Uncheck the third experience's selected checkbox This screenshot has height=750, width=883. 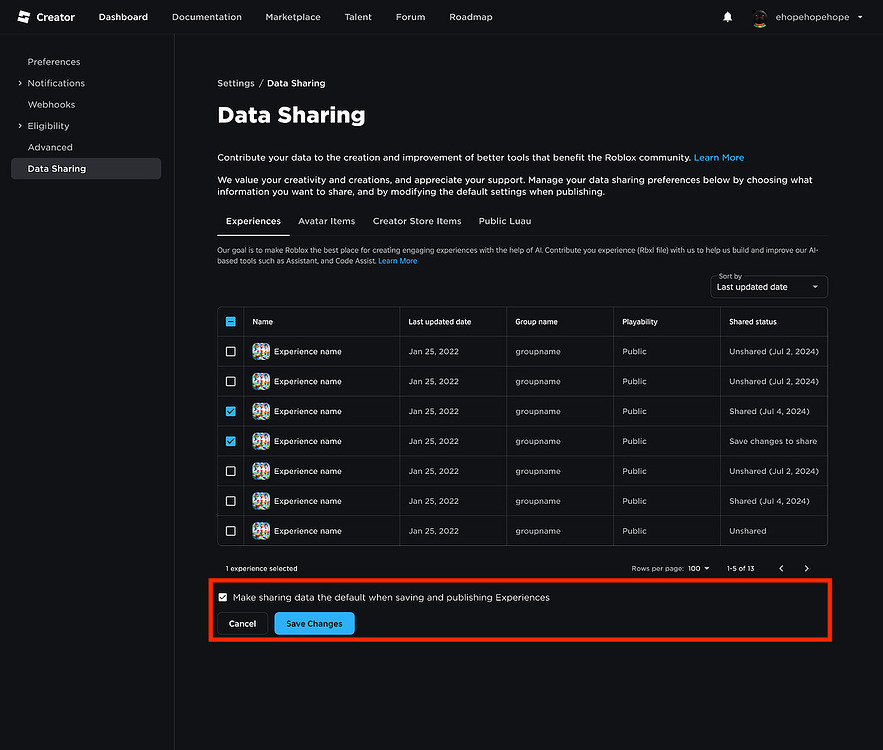point(230,411)
